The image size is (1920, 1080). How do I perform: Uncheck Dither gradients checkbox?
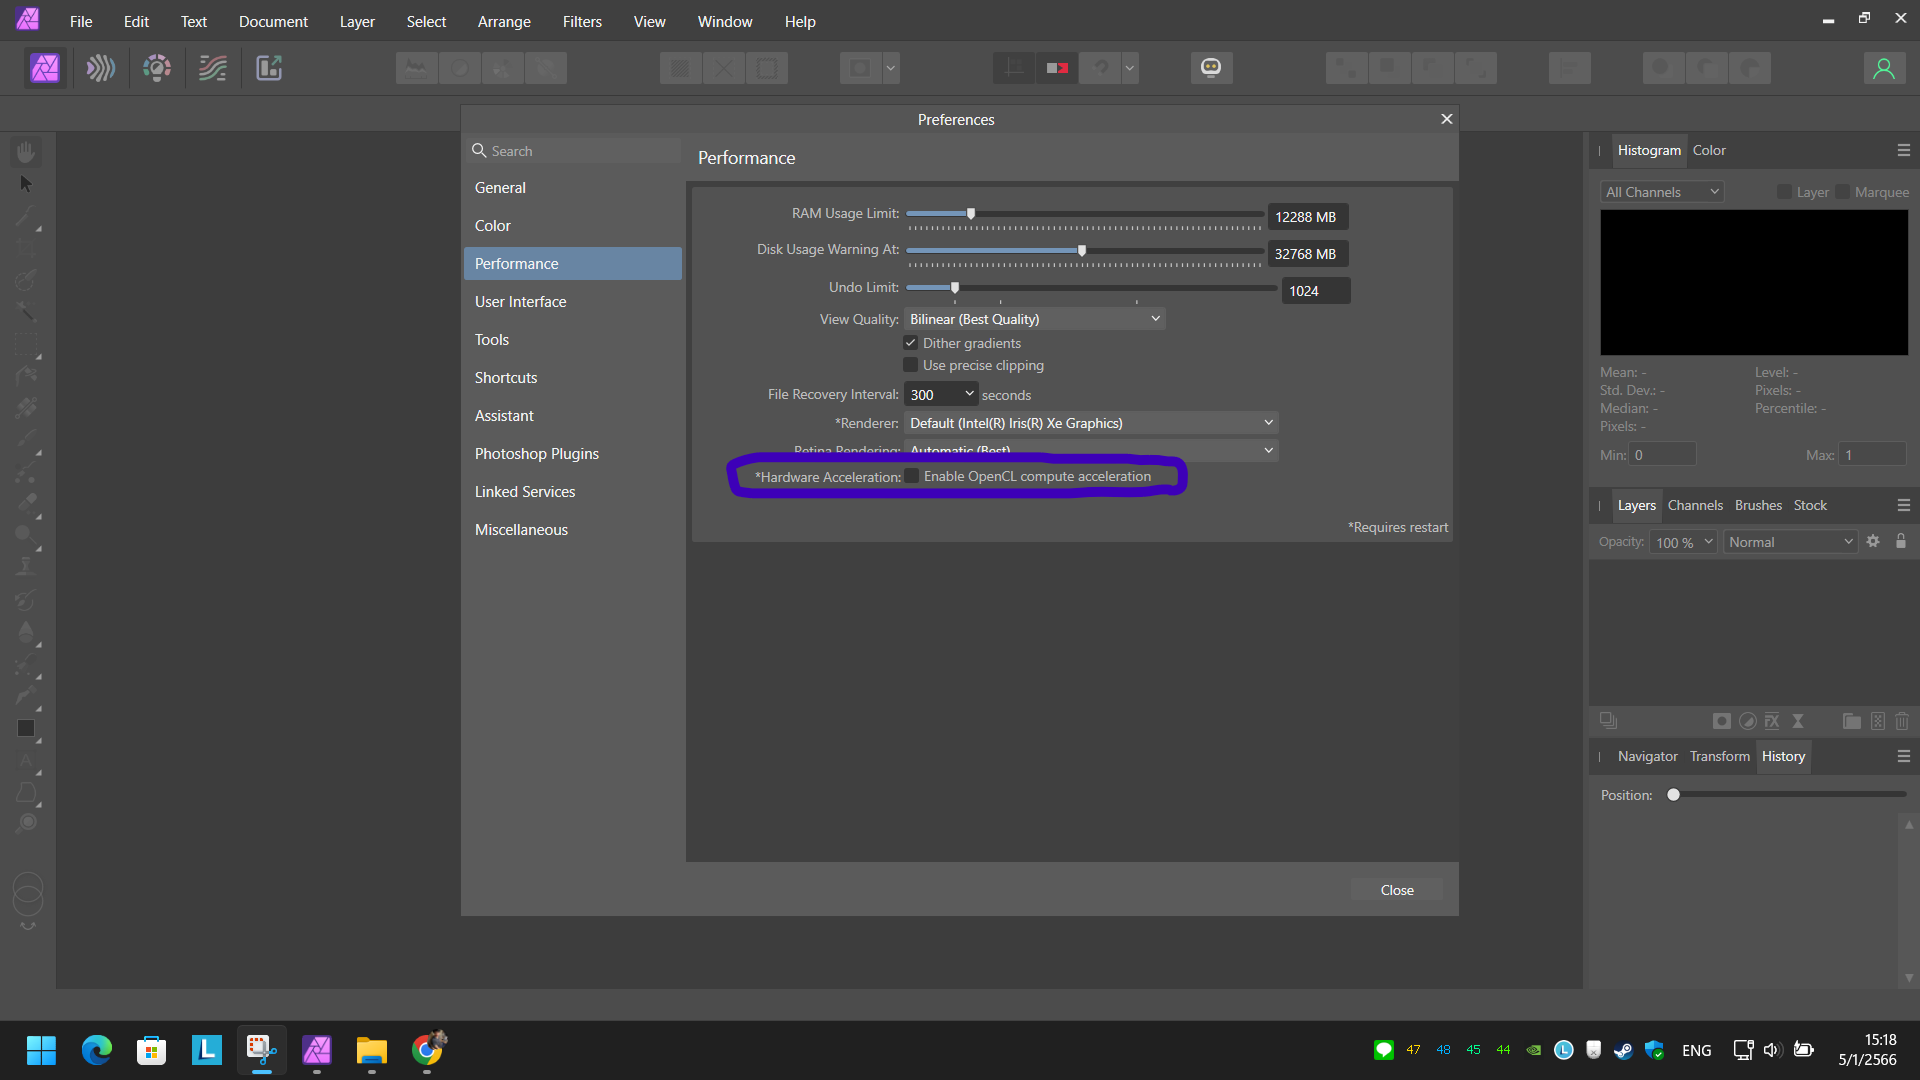911,343
